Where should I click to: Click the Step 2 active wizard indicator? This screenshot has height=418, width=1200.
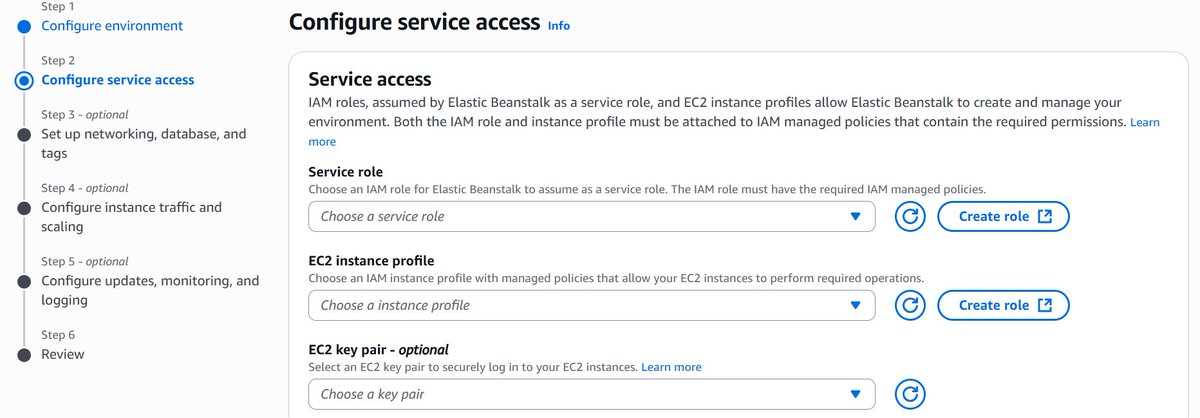tap(24, 80)
